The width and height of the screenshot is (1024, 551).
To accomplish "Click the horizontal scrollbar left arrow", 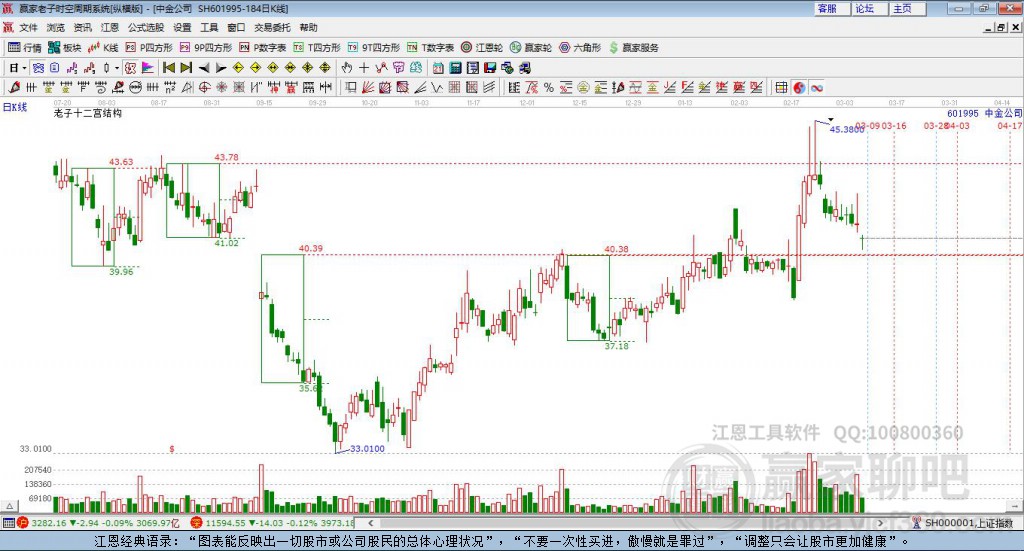I will tap(371, 523).
